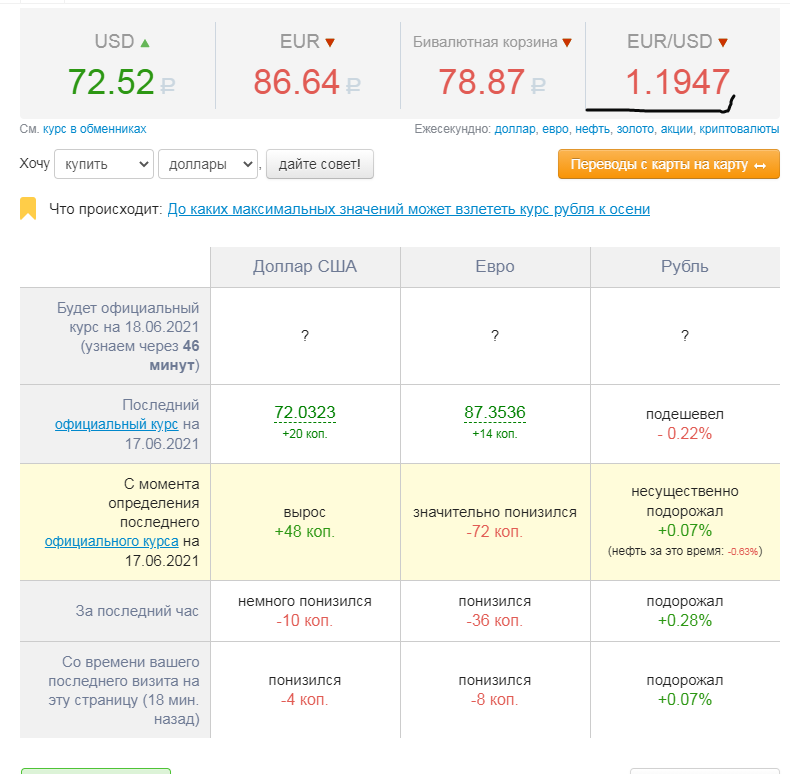Click the green up arrow beside USD

pyautogui.click(x=145, y=43)
